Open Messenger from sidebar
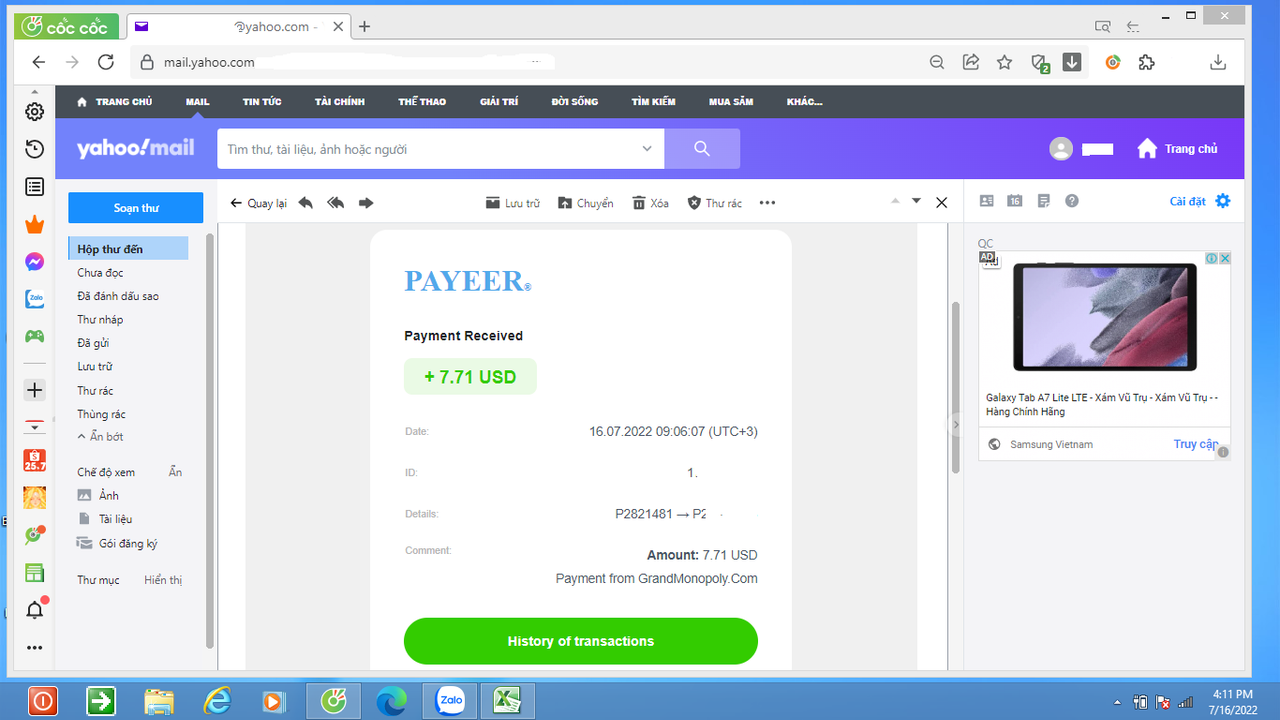1280x720 pixels. pyautogui.click(x=34, y=262)
